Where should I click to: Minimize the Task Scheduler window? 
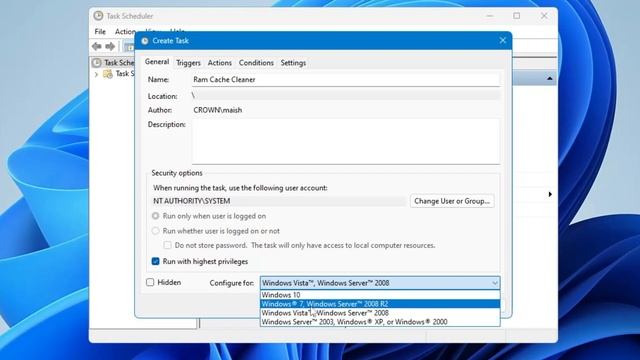(x=490, y=16)
